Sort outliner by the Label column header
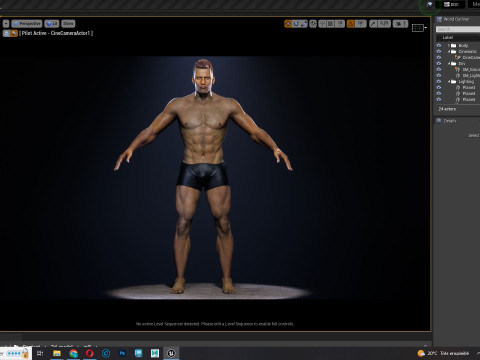The image size is (480, 360). coord(448,37)
